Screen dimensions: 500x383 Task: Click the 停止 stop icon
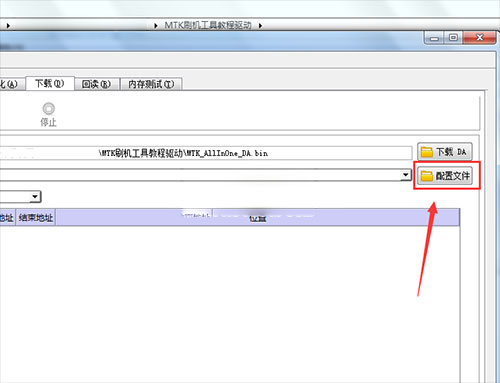[49, 109]
